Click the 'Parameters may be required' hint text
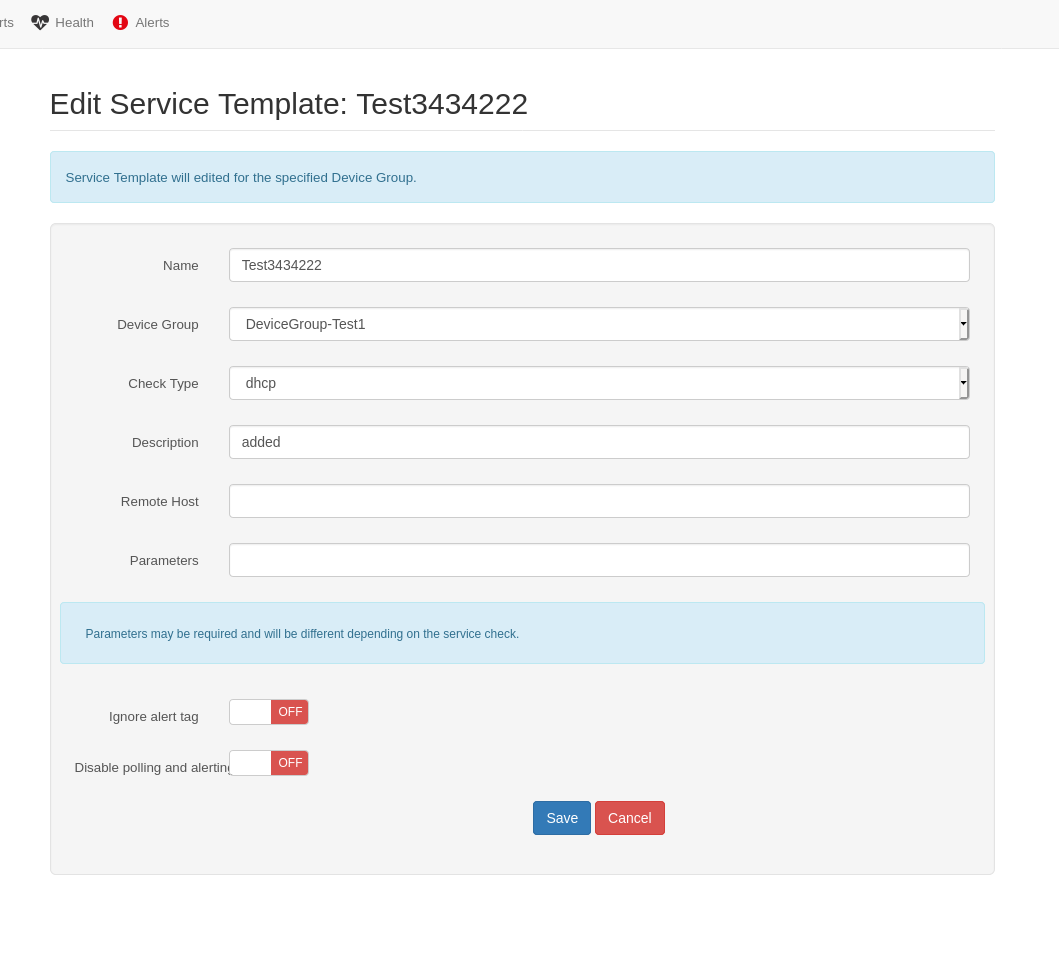Viewport: 1059px width, 965px height. [x=302, y=633]
